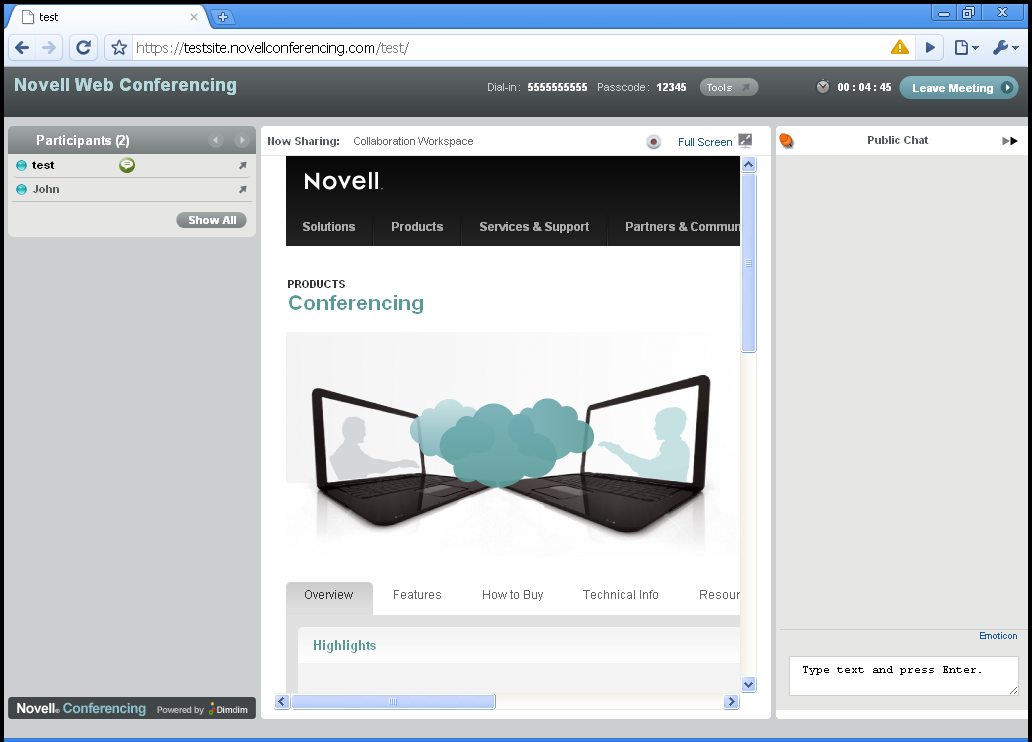The image size is (1032, 742).
Task: Switch to Technical Info tab
Action: [x=621, y=595]
